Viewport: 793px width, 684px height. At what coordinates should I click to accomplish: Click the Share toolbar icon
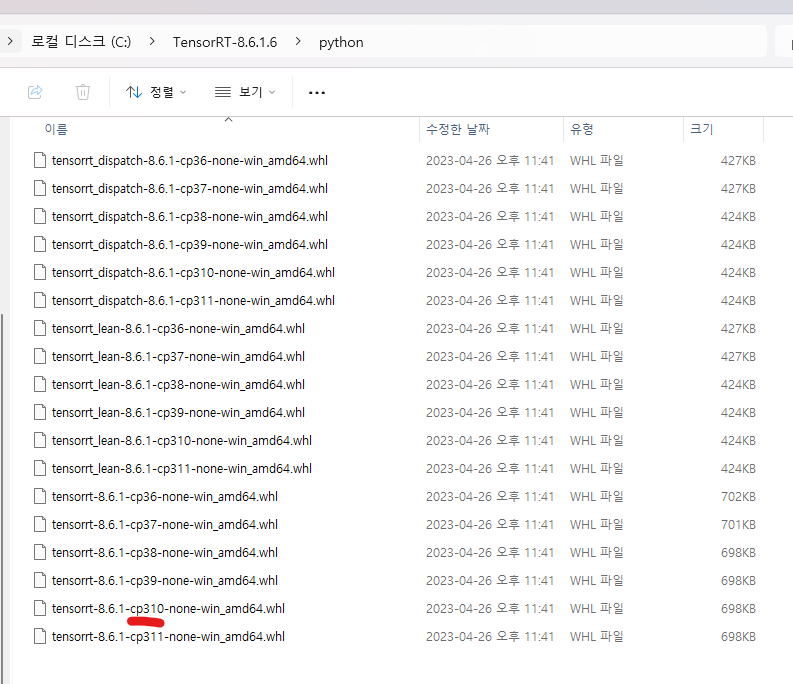35,92
